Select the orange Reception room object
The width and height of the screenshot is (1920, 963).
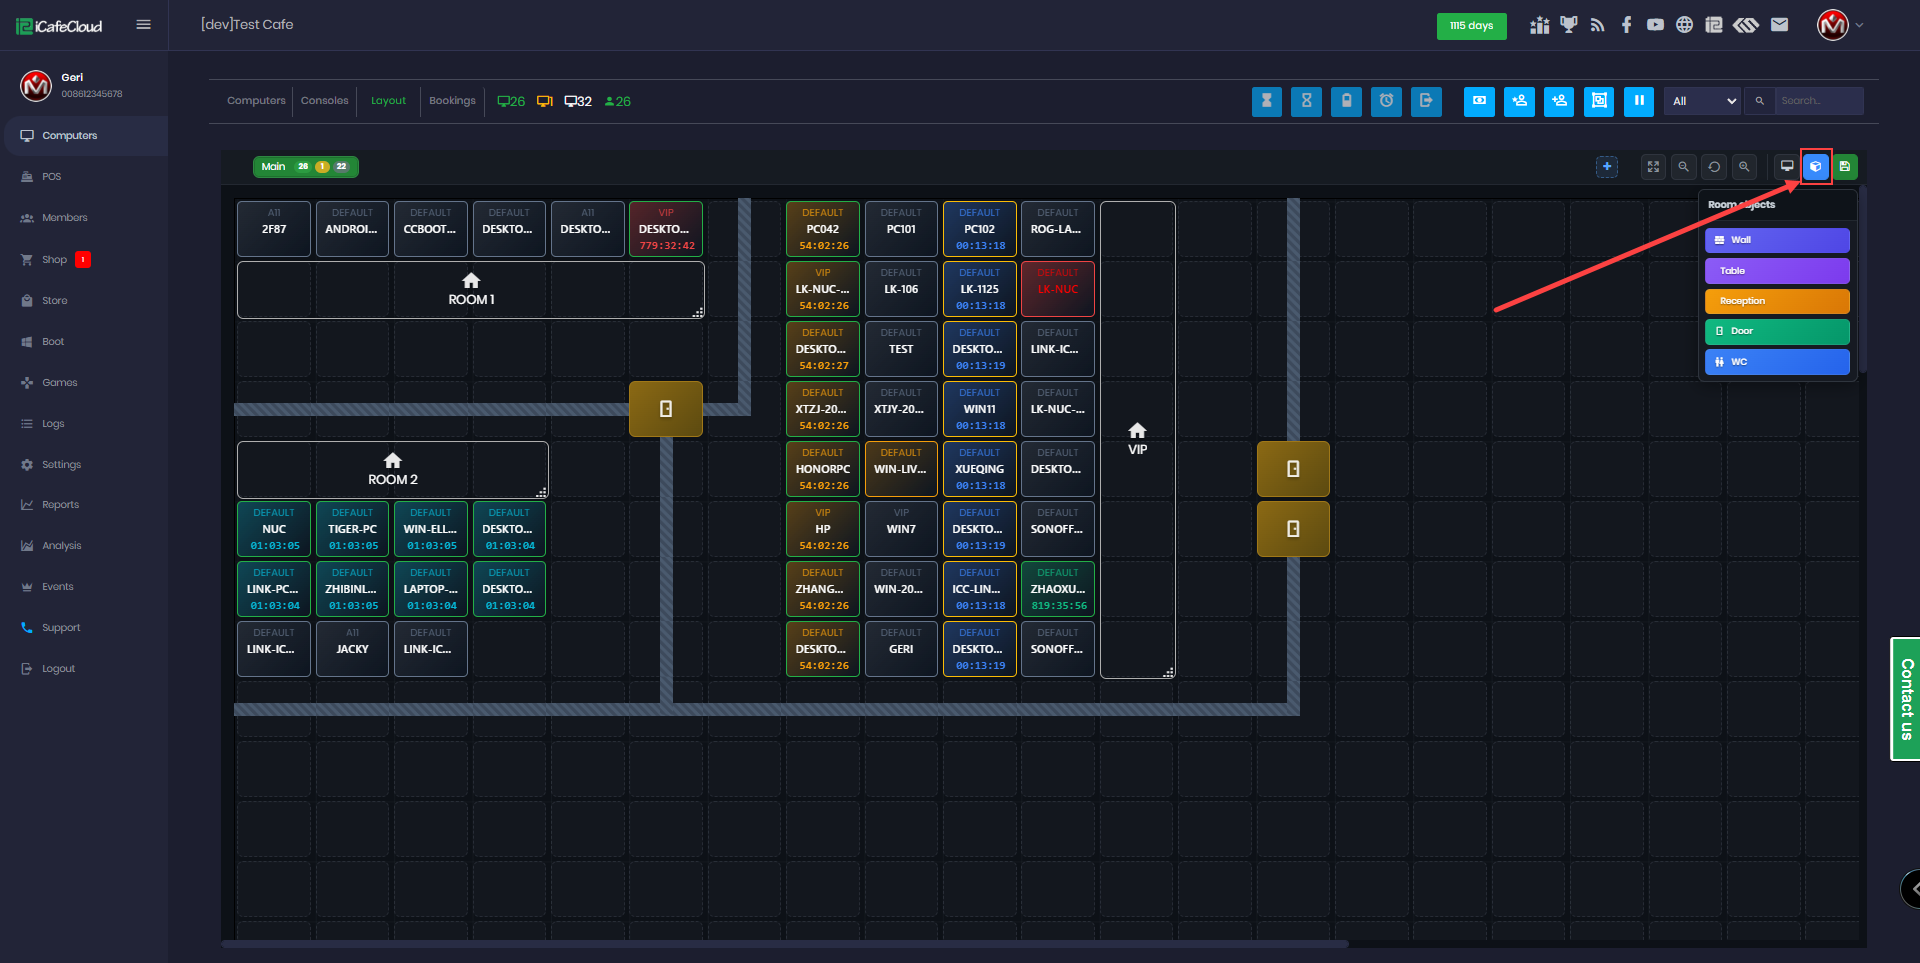[1776, 301]
